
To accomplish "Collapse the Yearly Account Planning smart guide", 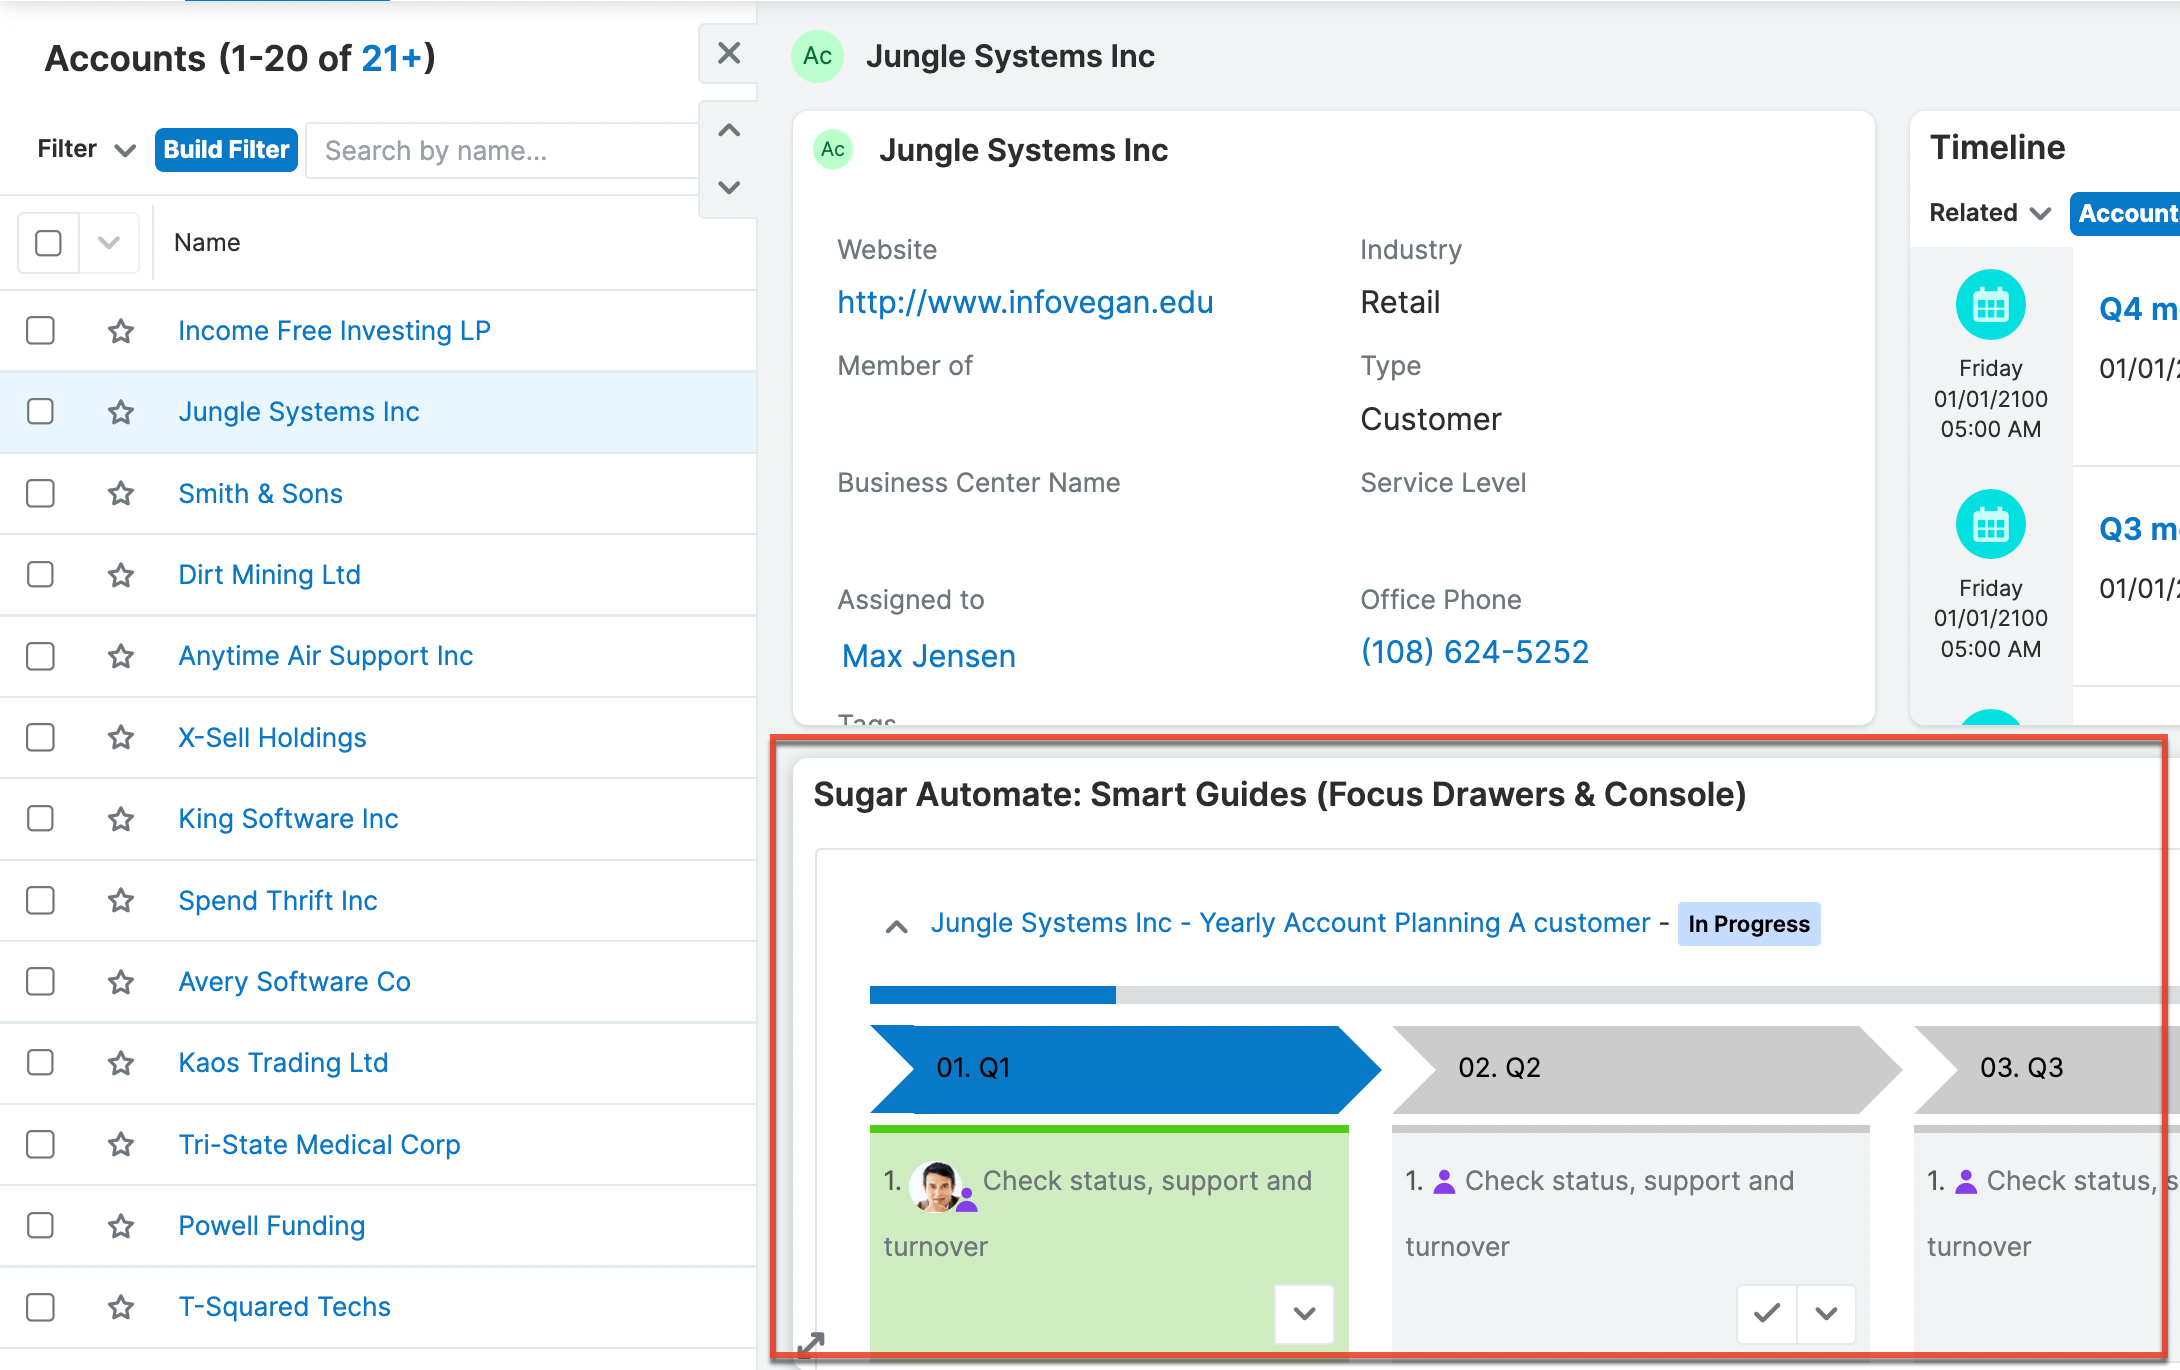I will point(896,926).
